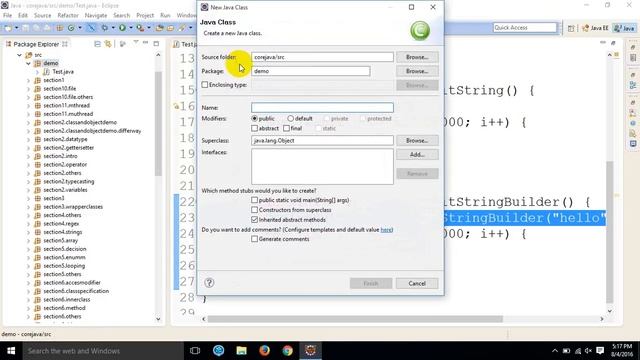Open Package Explorer View Menu triangle
The width and height of the screenshot is (640, 360).
[x=136, y=43]
